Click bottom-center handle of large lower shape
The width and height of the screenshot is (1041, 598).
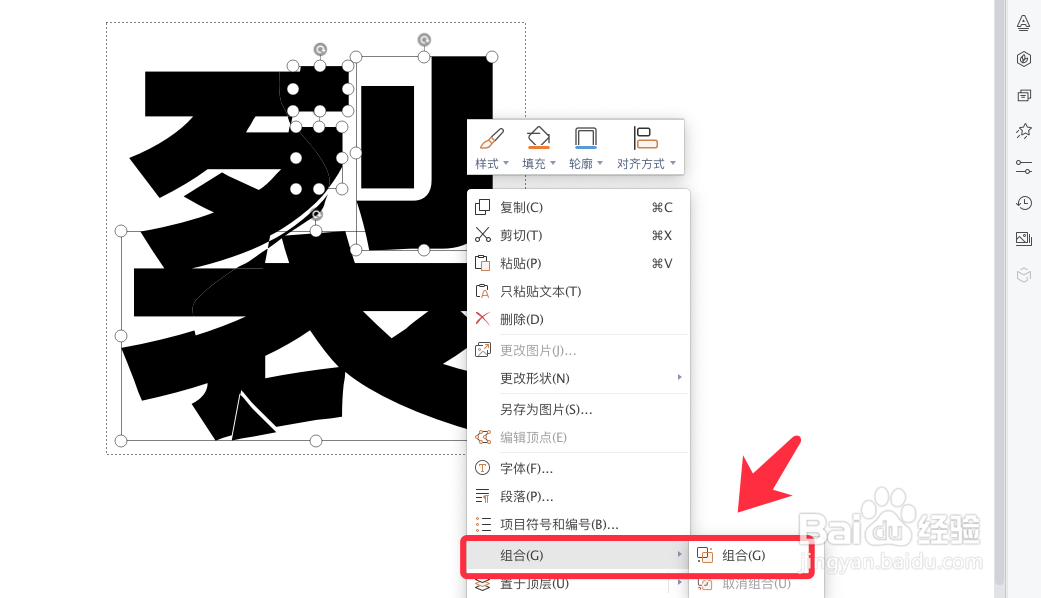pyautogui.click(x=316, y=441)
